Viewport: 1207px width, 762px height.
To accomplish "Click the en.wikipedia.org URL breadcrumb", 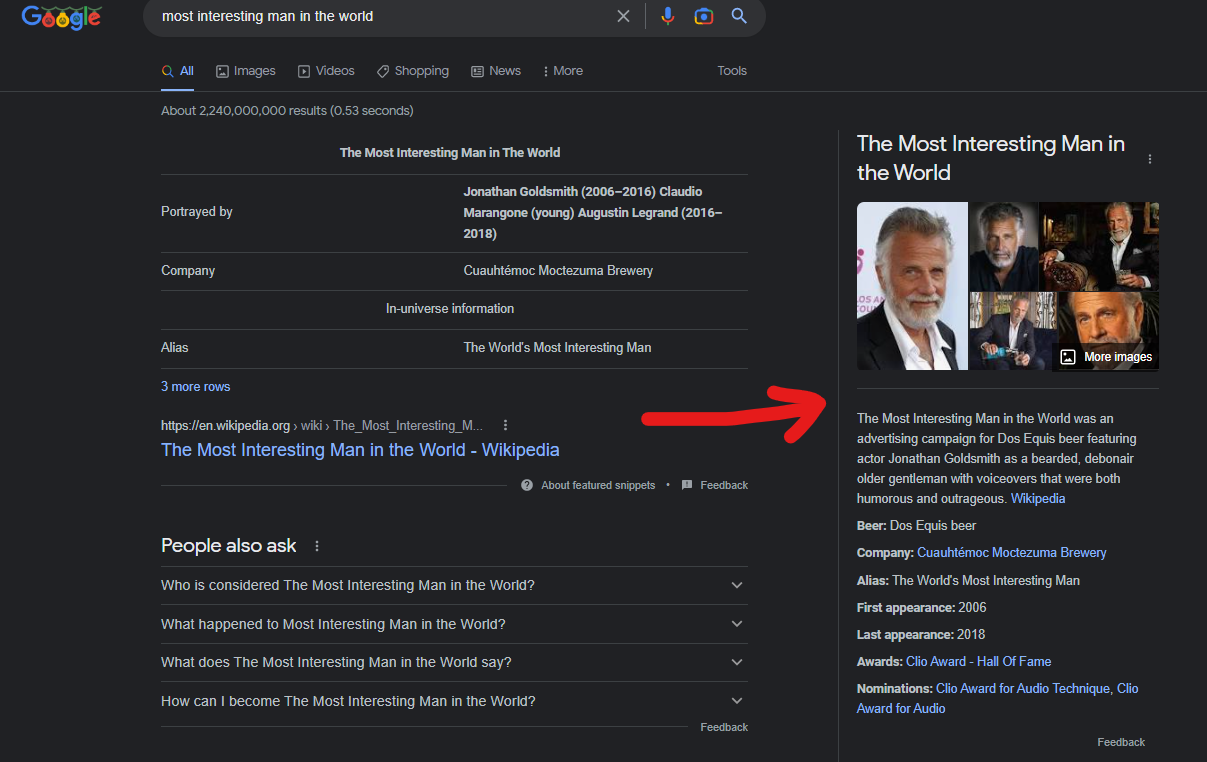I will (322, 425).
